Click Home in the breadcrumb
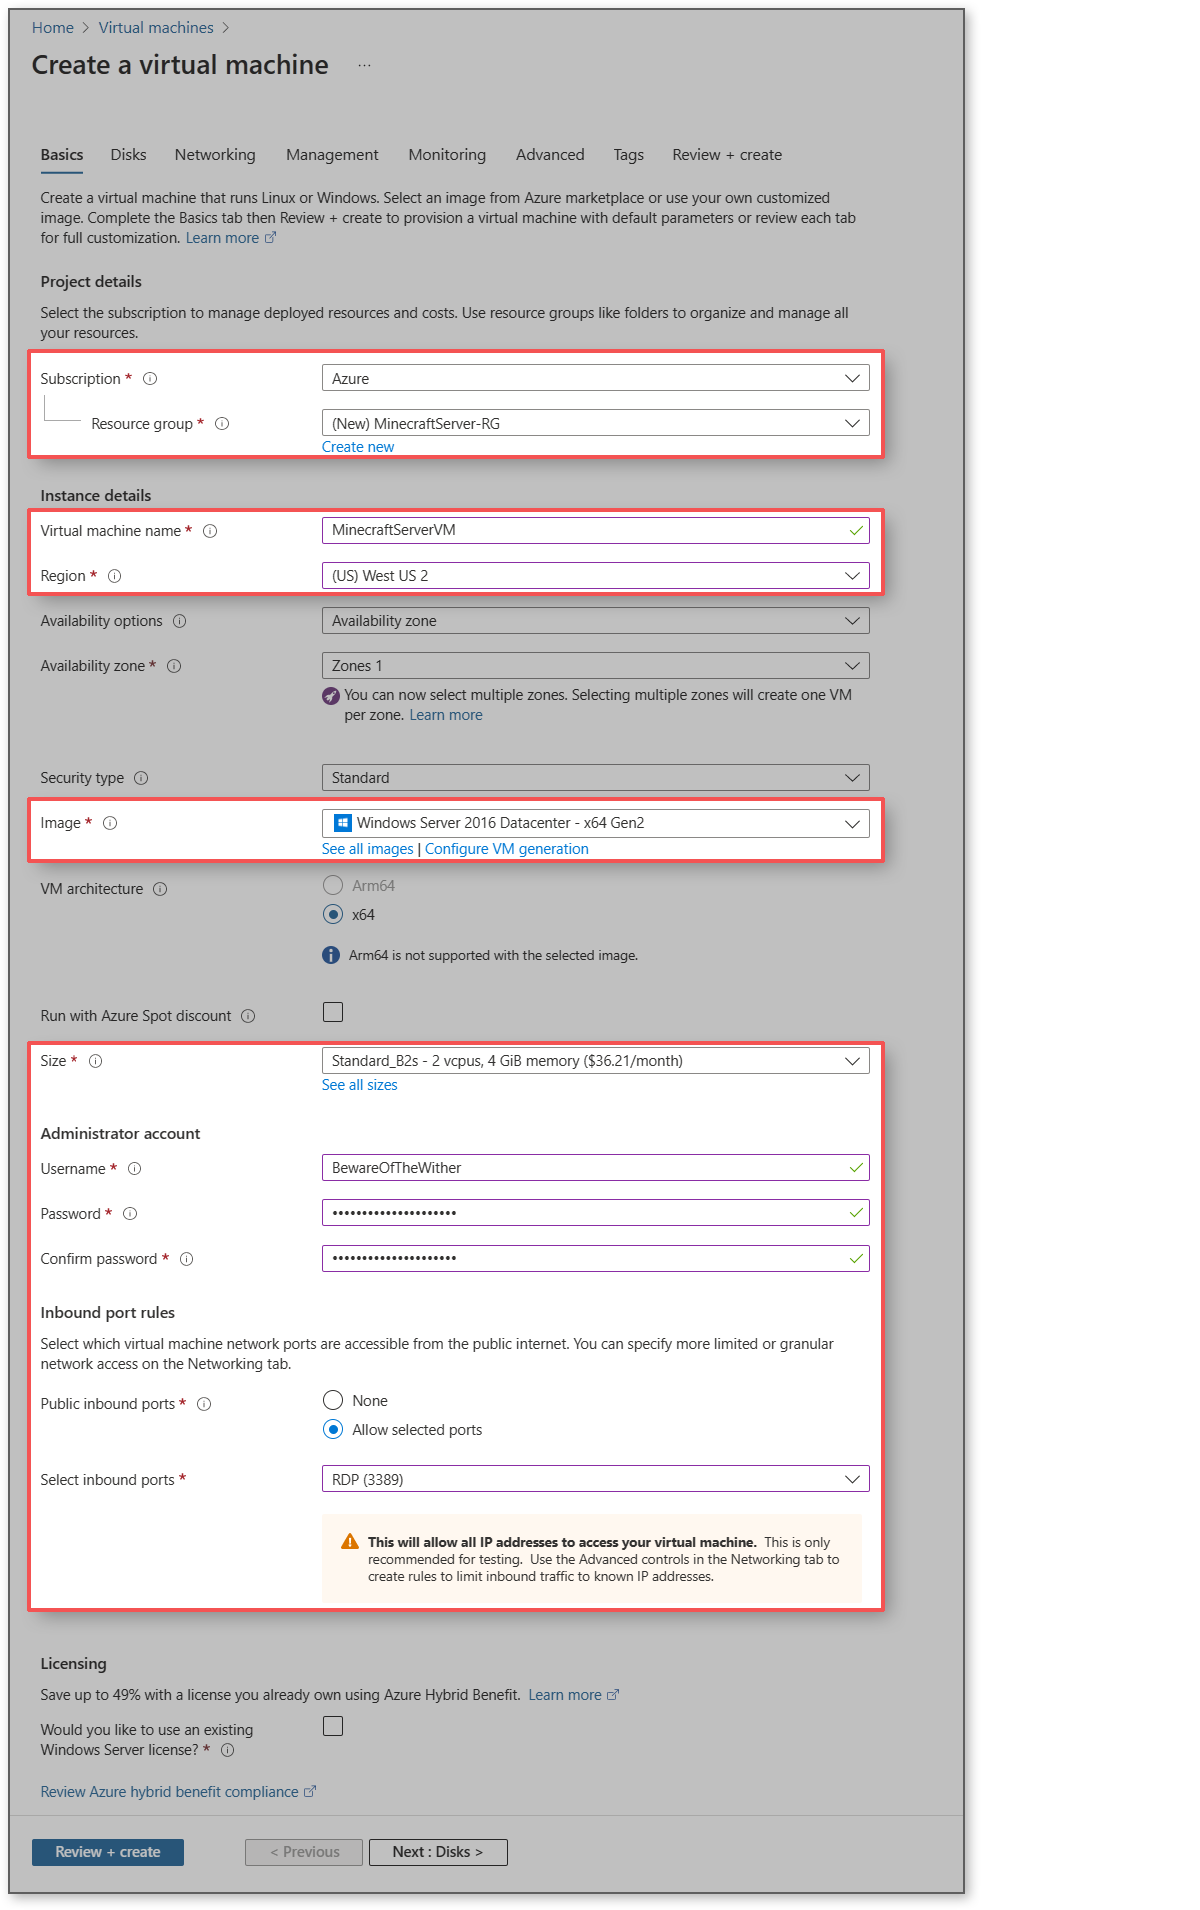The height and width of the screenshot is (1910, 1200). coord(53,28)
